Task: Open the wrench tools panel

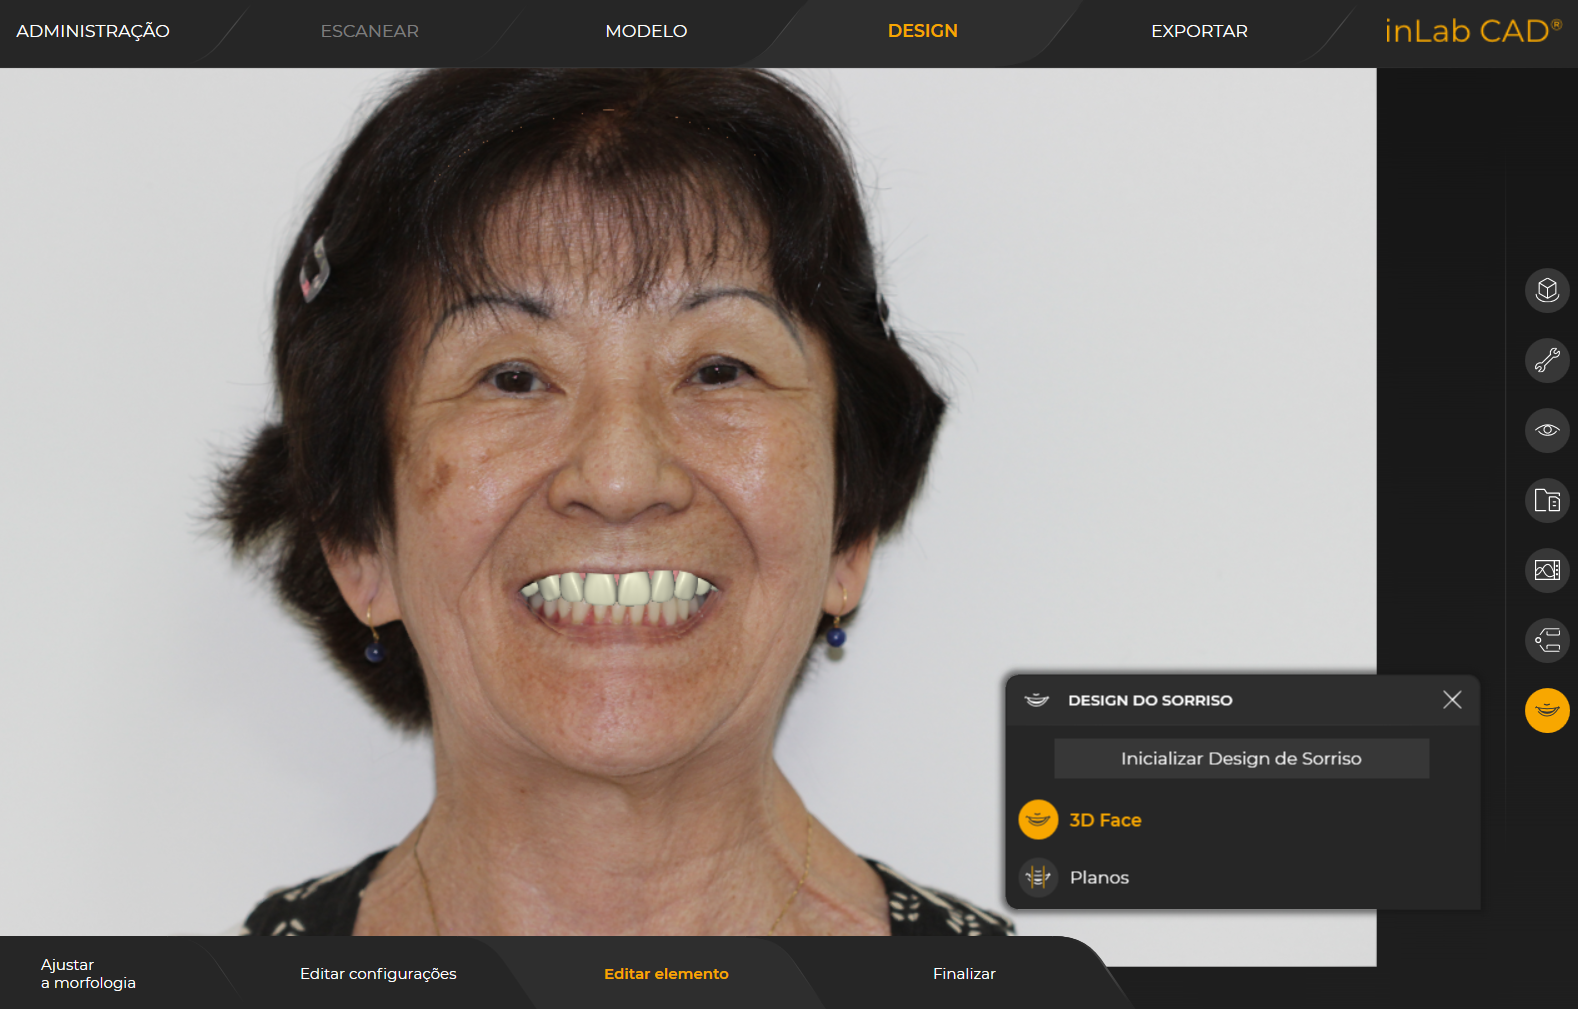Action: [1547, 361]
